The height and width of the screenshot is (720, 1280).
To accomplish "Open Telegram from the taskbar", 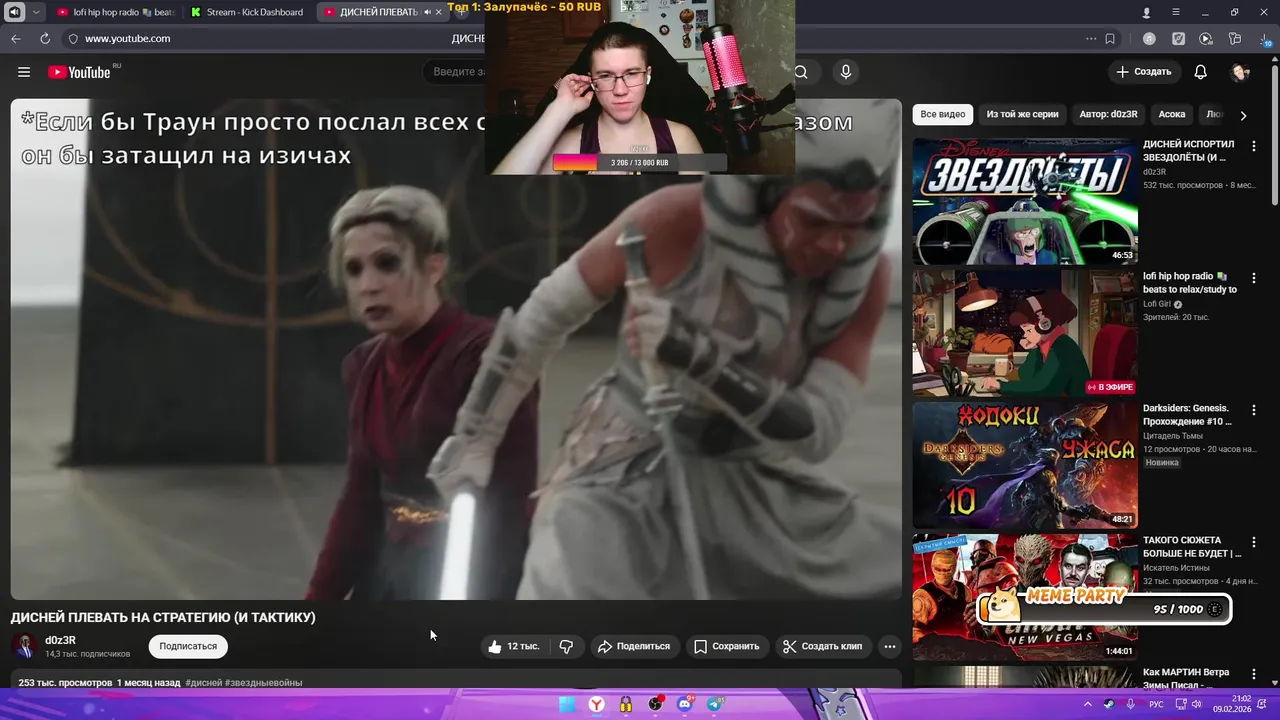I will [715, 704].
